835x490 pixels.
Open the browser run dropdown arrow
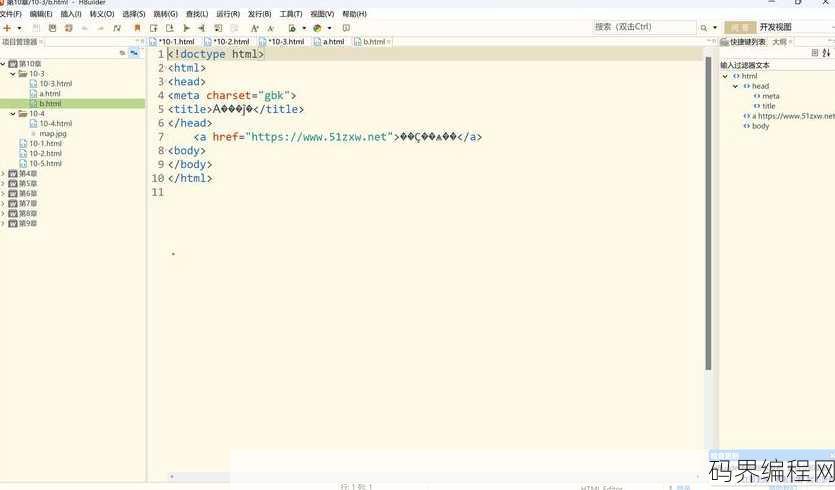pos(304,28)
